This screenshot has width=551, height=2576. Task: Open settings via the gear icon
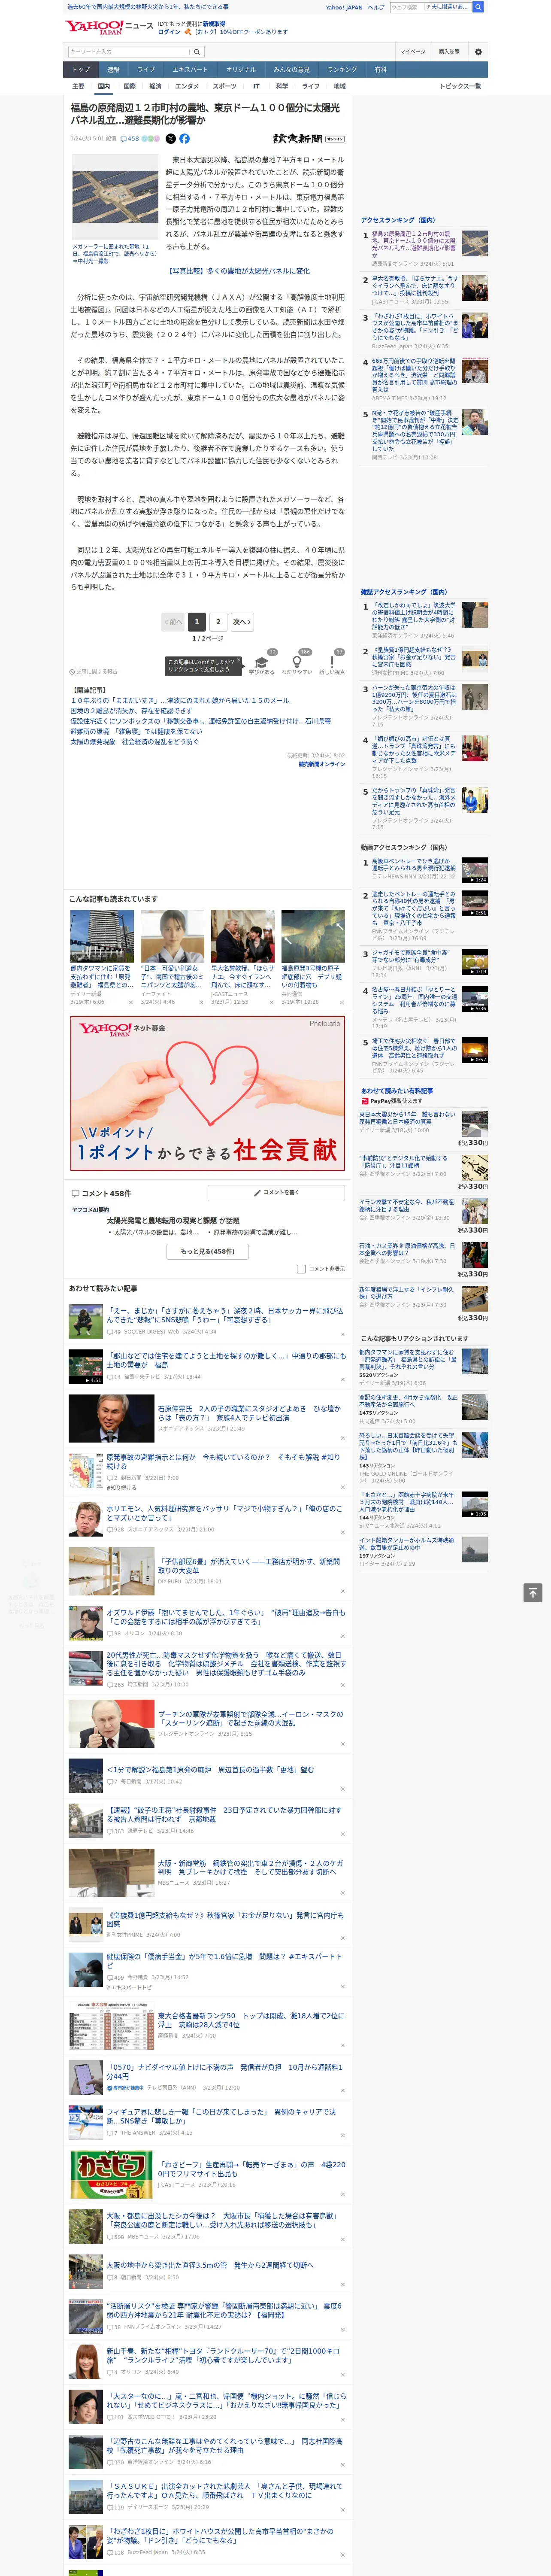click(478, 52)
